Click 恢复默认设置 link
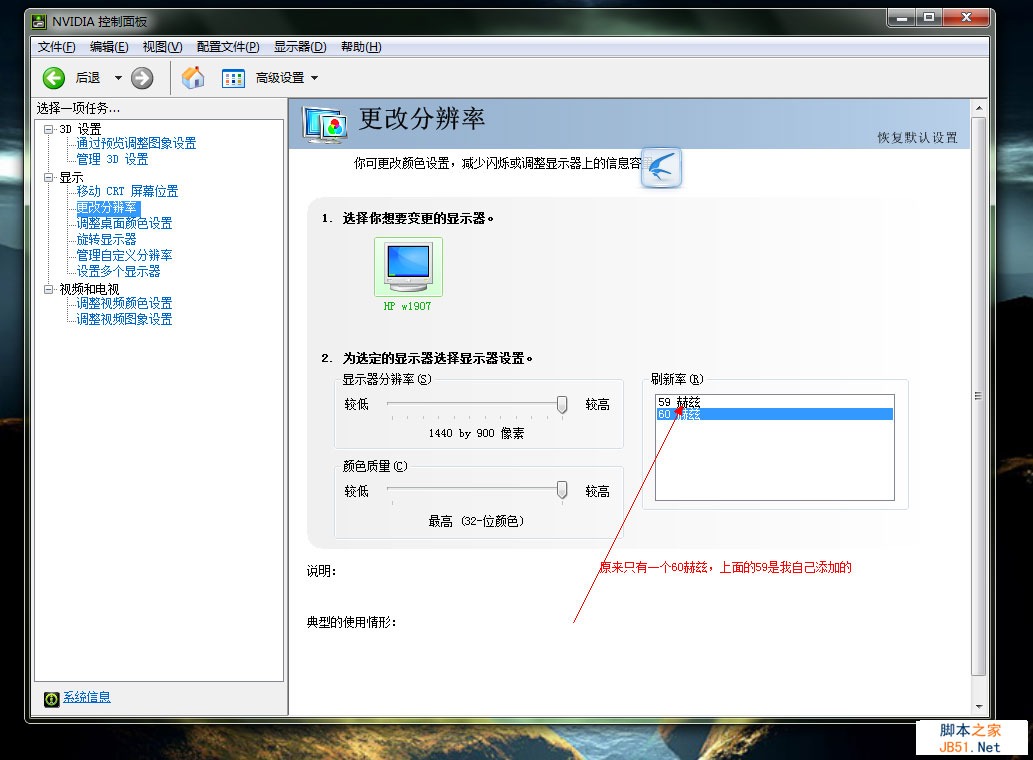Screen dimensions: 1033x760 click(917, 137)
